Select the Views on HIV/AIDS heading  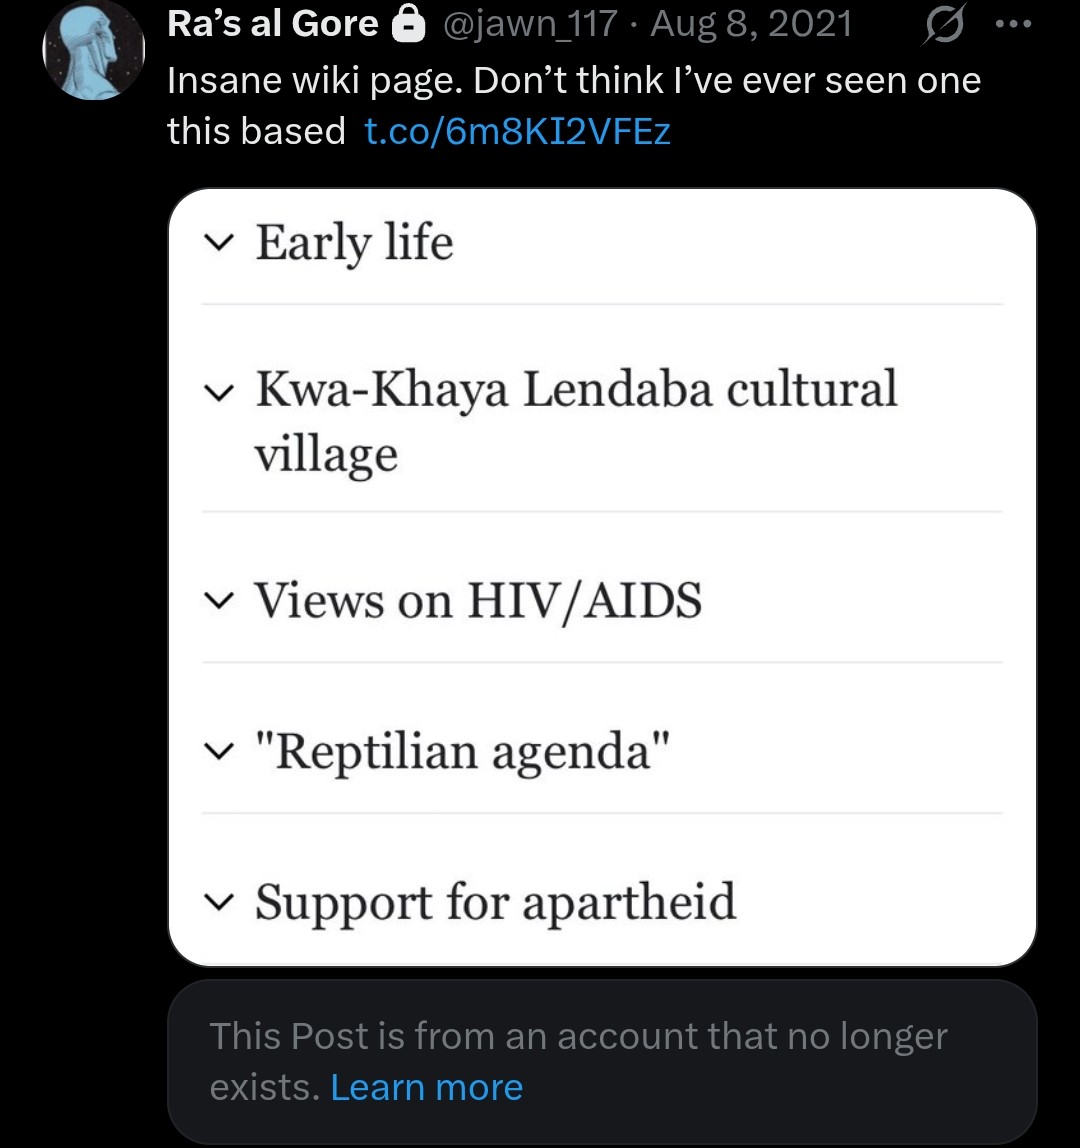pos(478,601)
